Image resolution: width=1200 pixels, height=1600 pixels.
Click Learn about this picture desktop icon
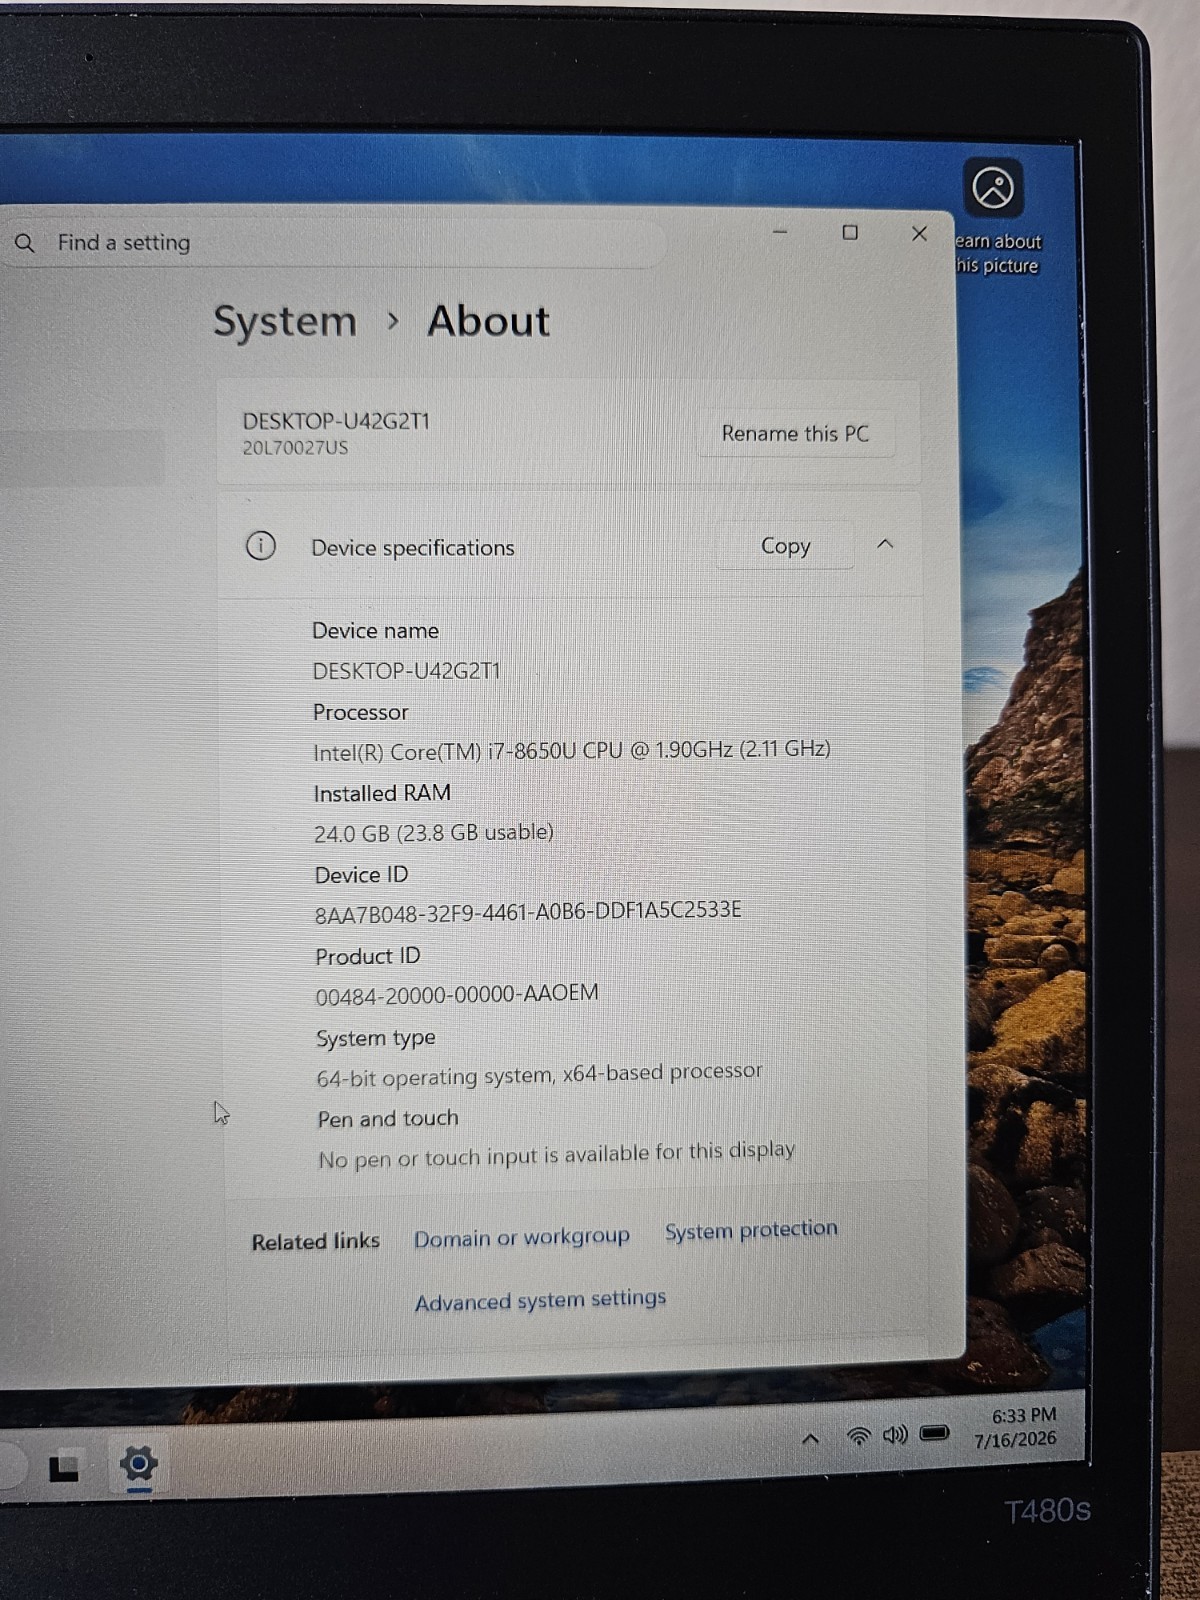[995, 216]
